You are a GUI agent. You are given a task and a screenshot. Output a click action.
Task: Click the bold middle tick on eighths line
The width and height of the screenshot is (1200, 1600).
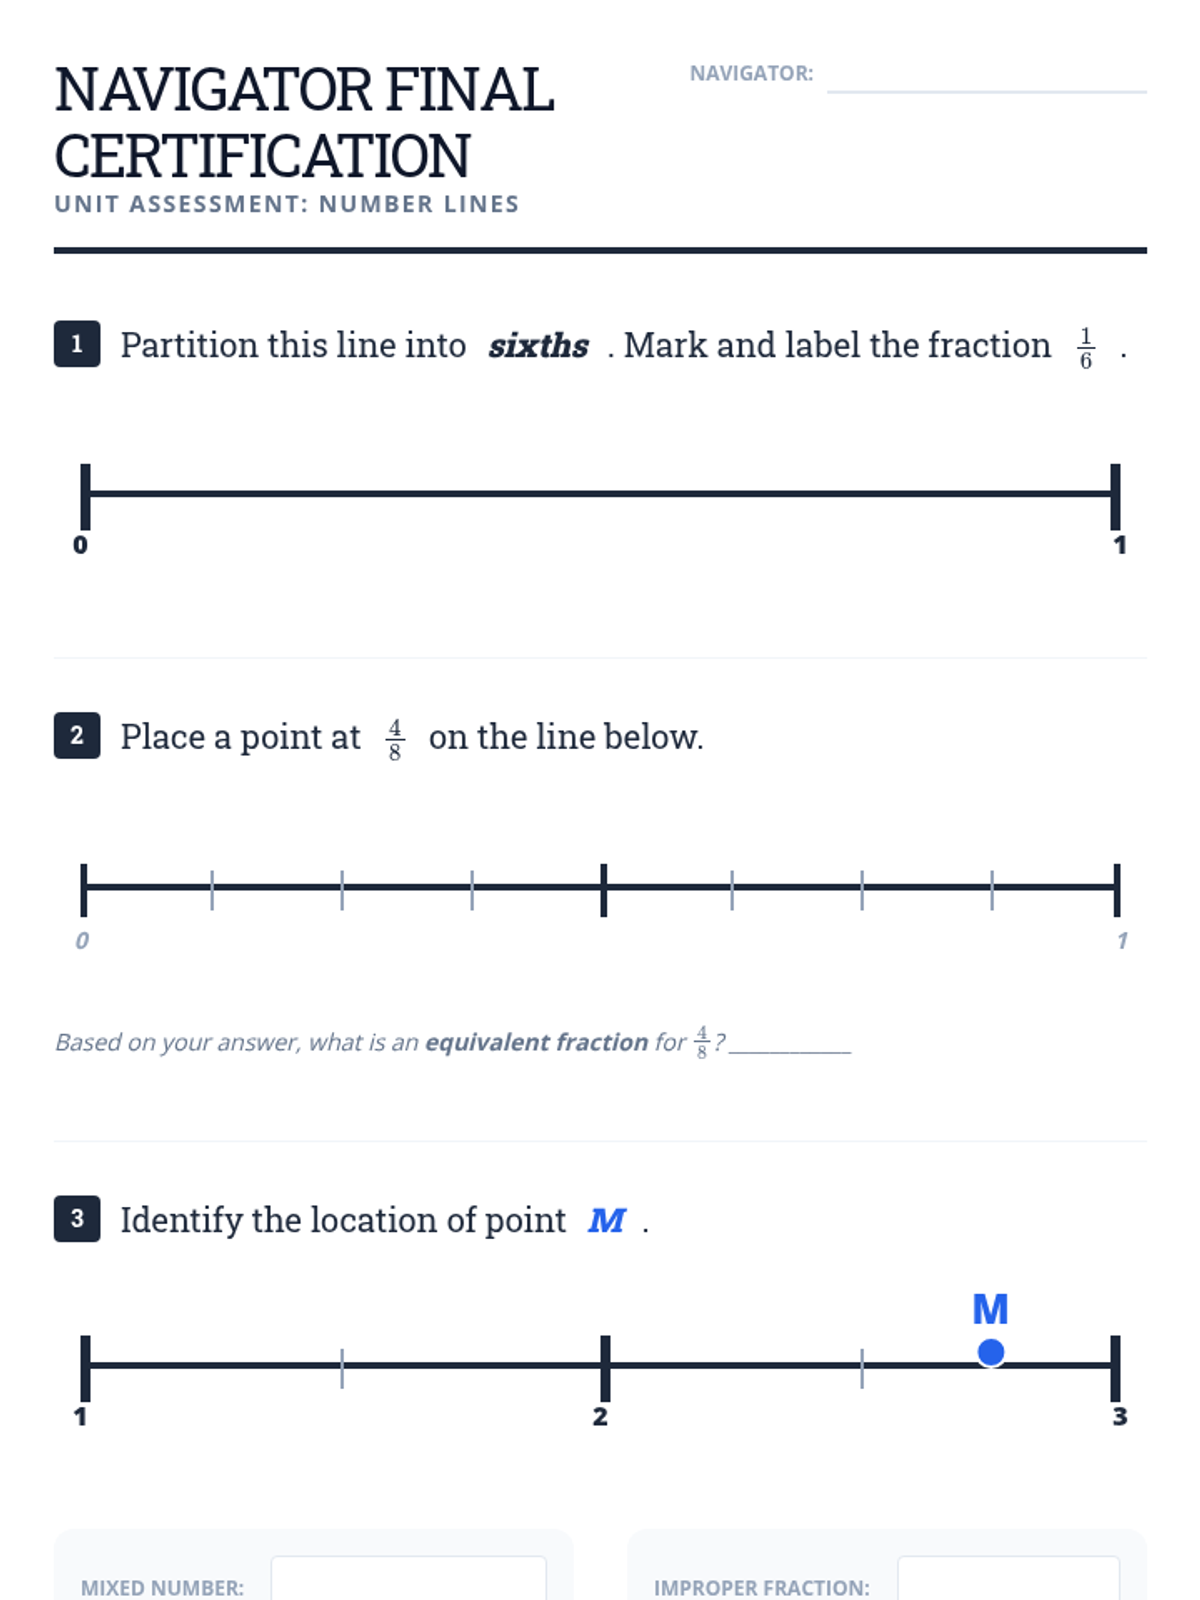click(x=603, y=889)
